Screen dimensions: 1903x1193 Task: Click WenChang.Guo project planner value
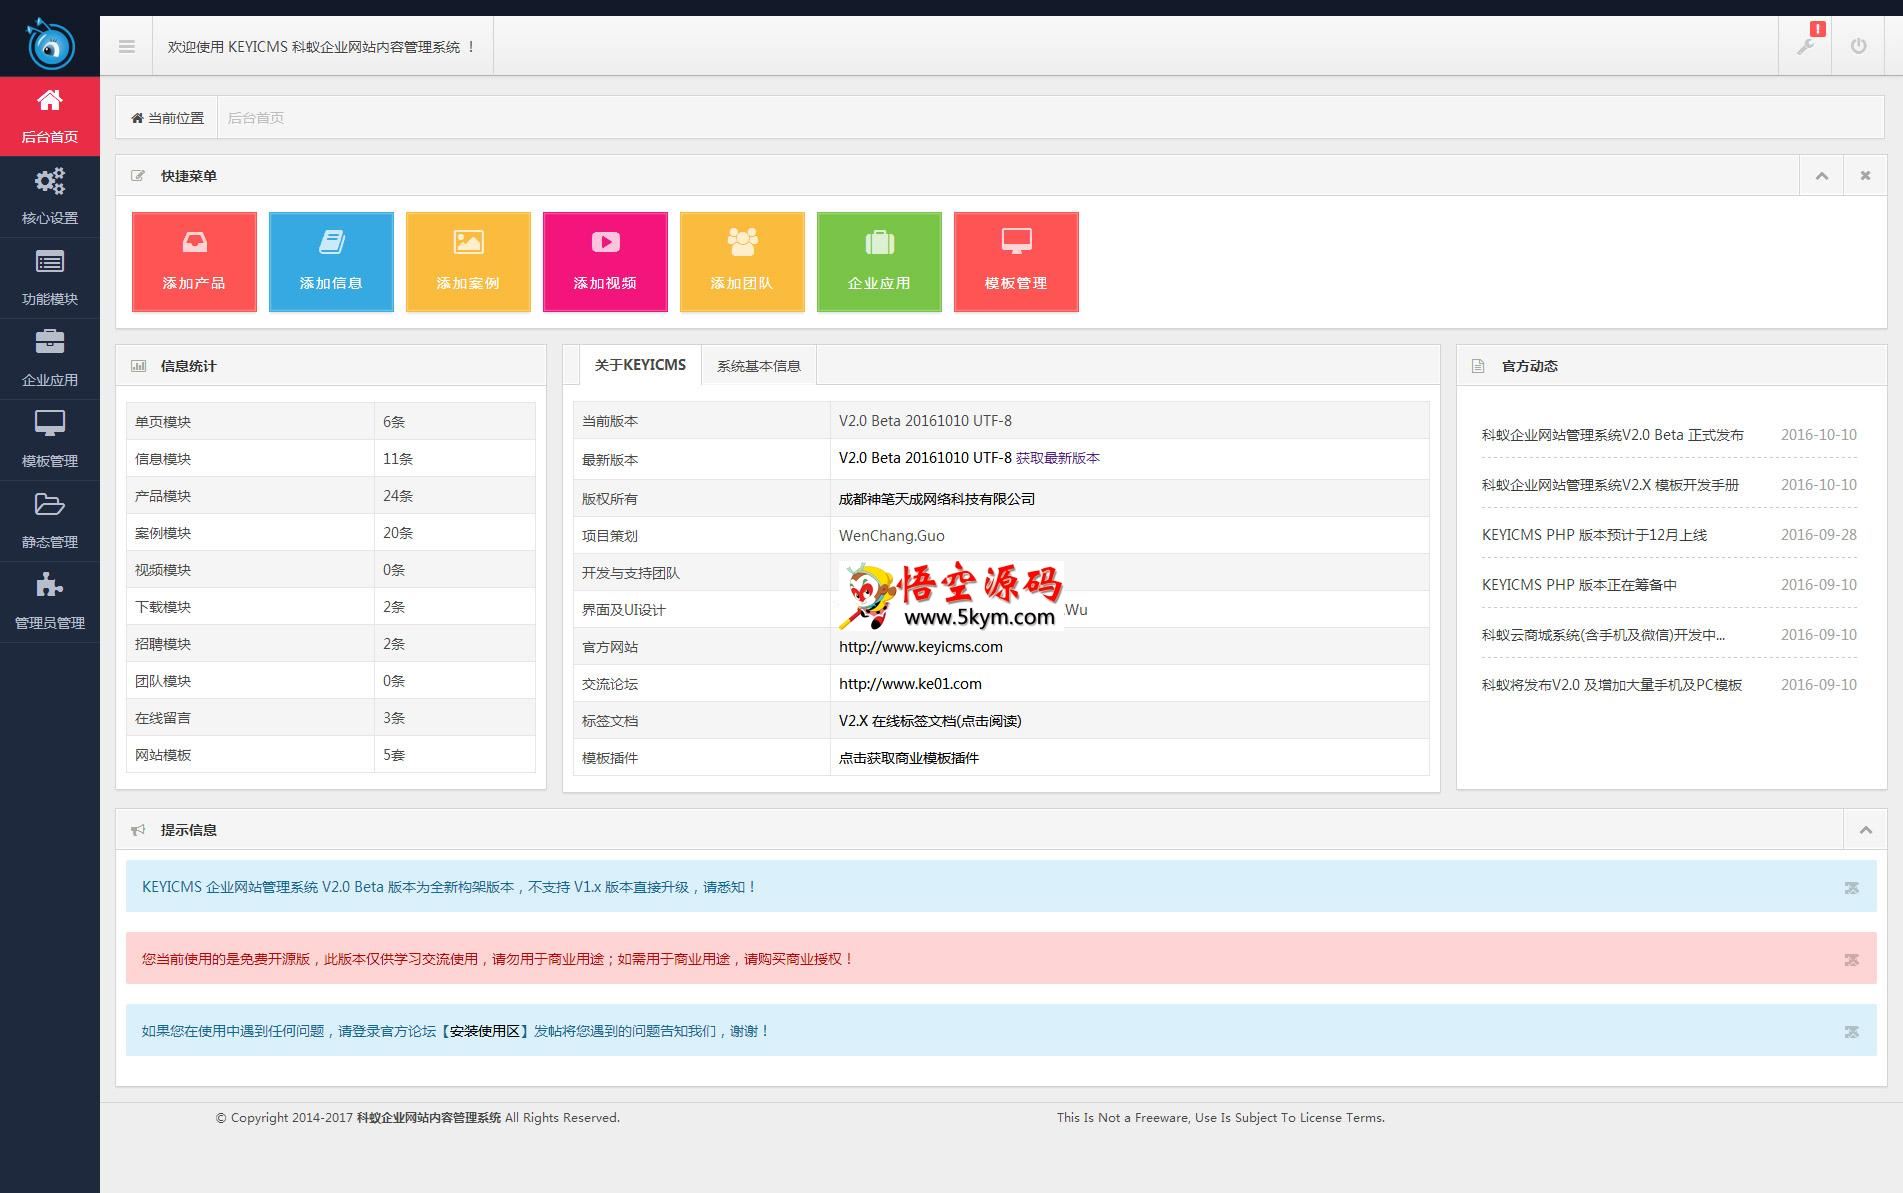[x=892, y=536]
